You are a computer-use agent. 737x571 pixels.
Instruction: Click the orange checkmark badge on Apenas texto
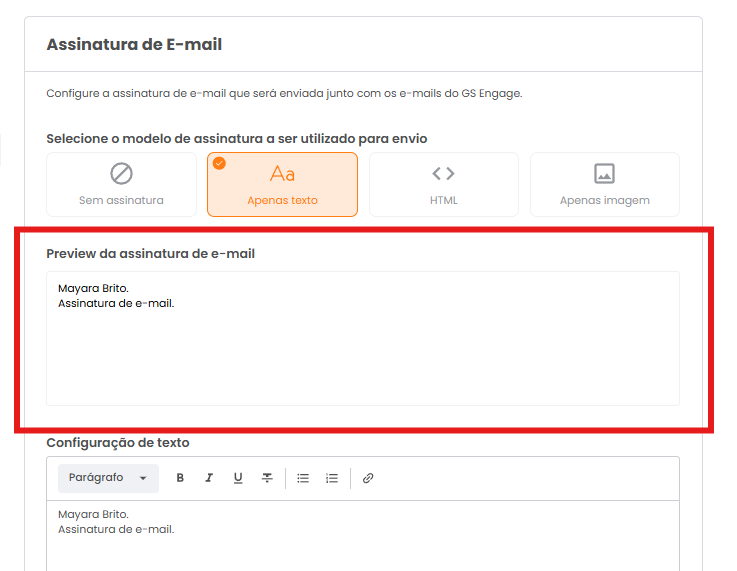(x=219, y=163)
